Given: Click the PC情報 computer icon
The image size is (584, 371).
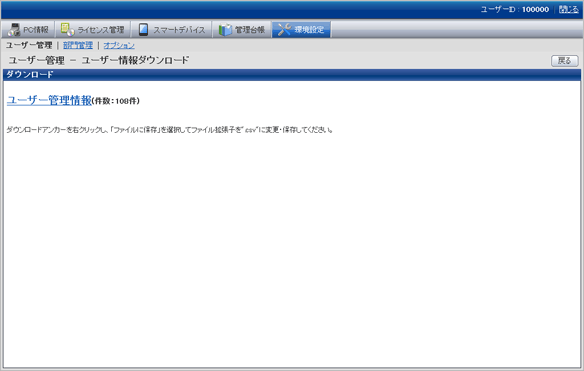Looking at the screenshot, I should coord(14,29).
